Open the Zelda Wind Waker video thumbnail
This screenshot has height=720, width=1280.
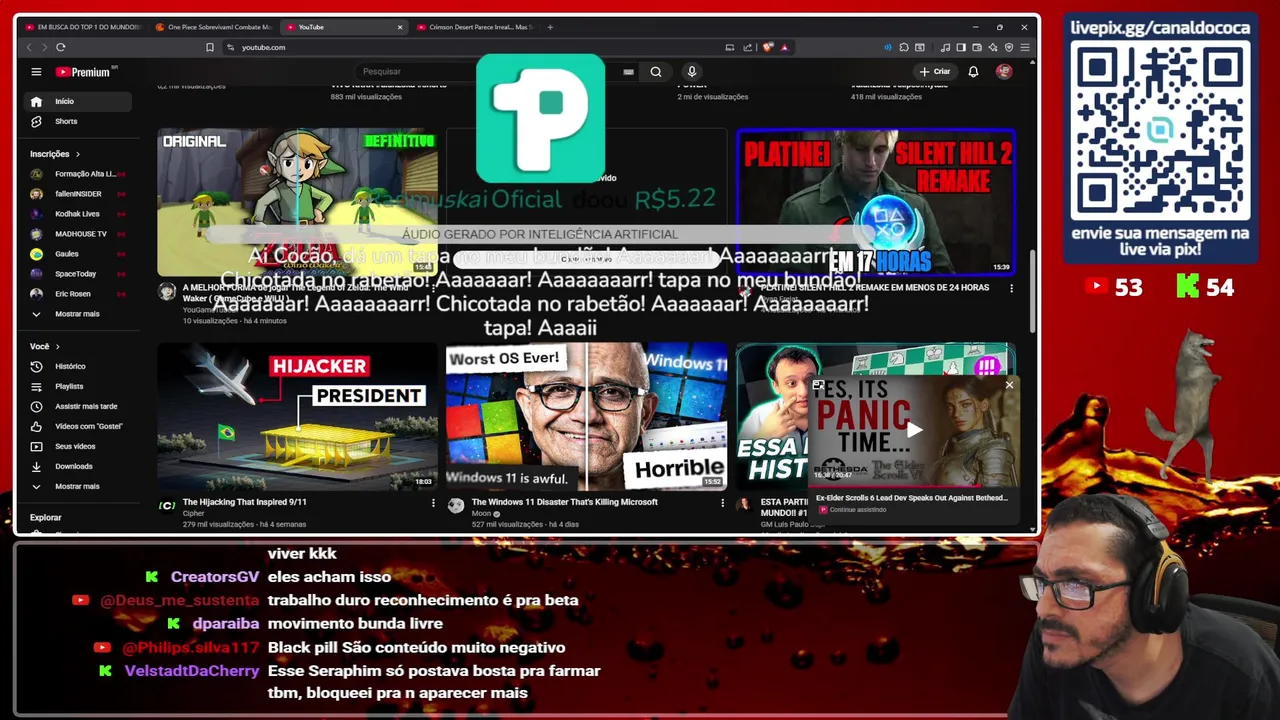pyautogui.click(x=297, y=201)
